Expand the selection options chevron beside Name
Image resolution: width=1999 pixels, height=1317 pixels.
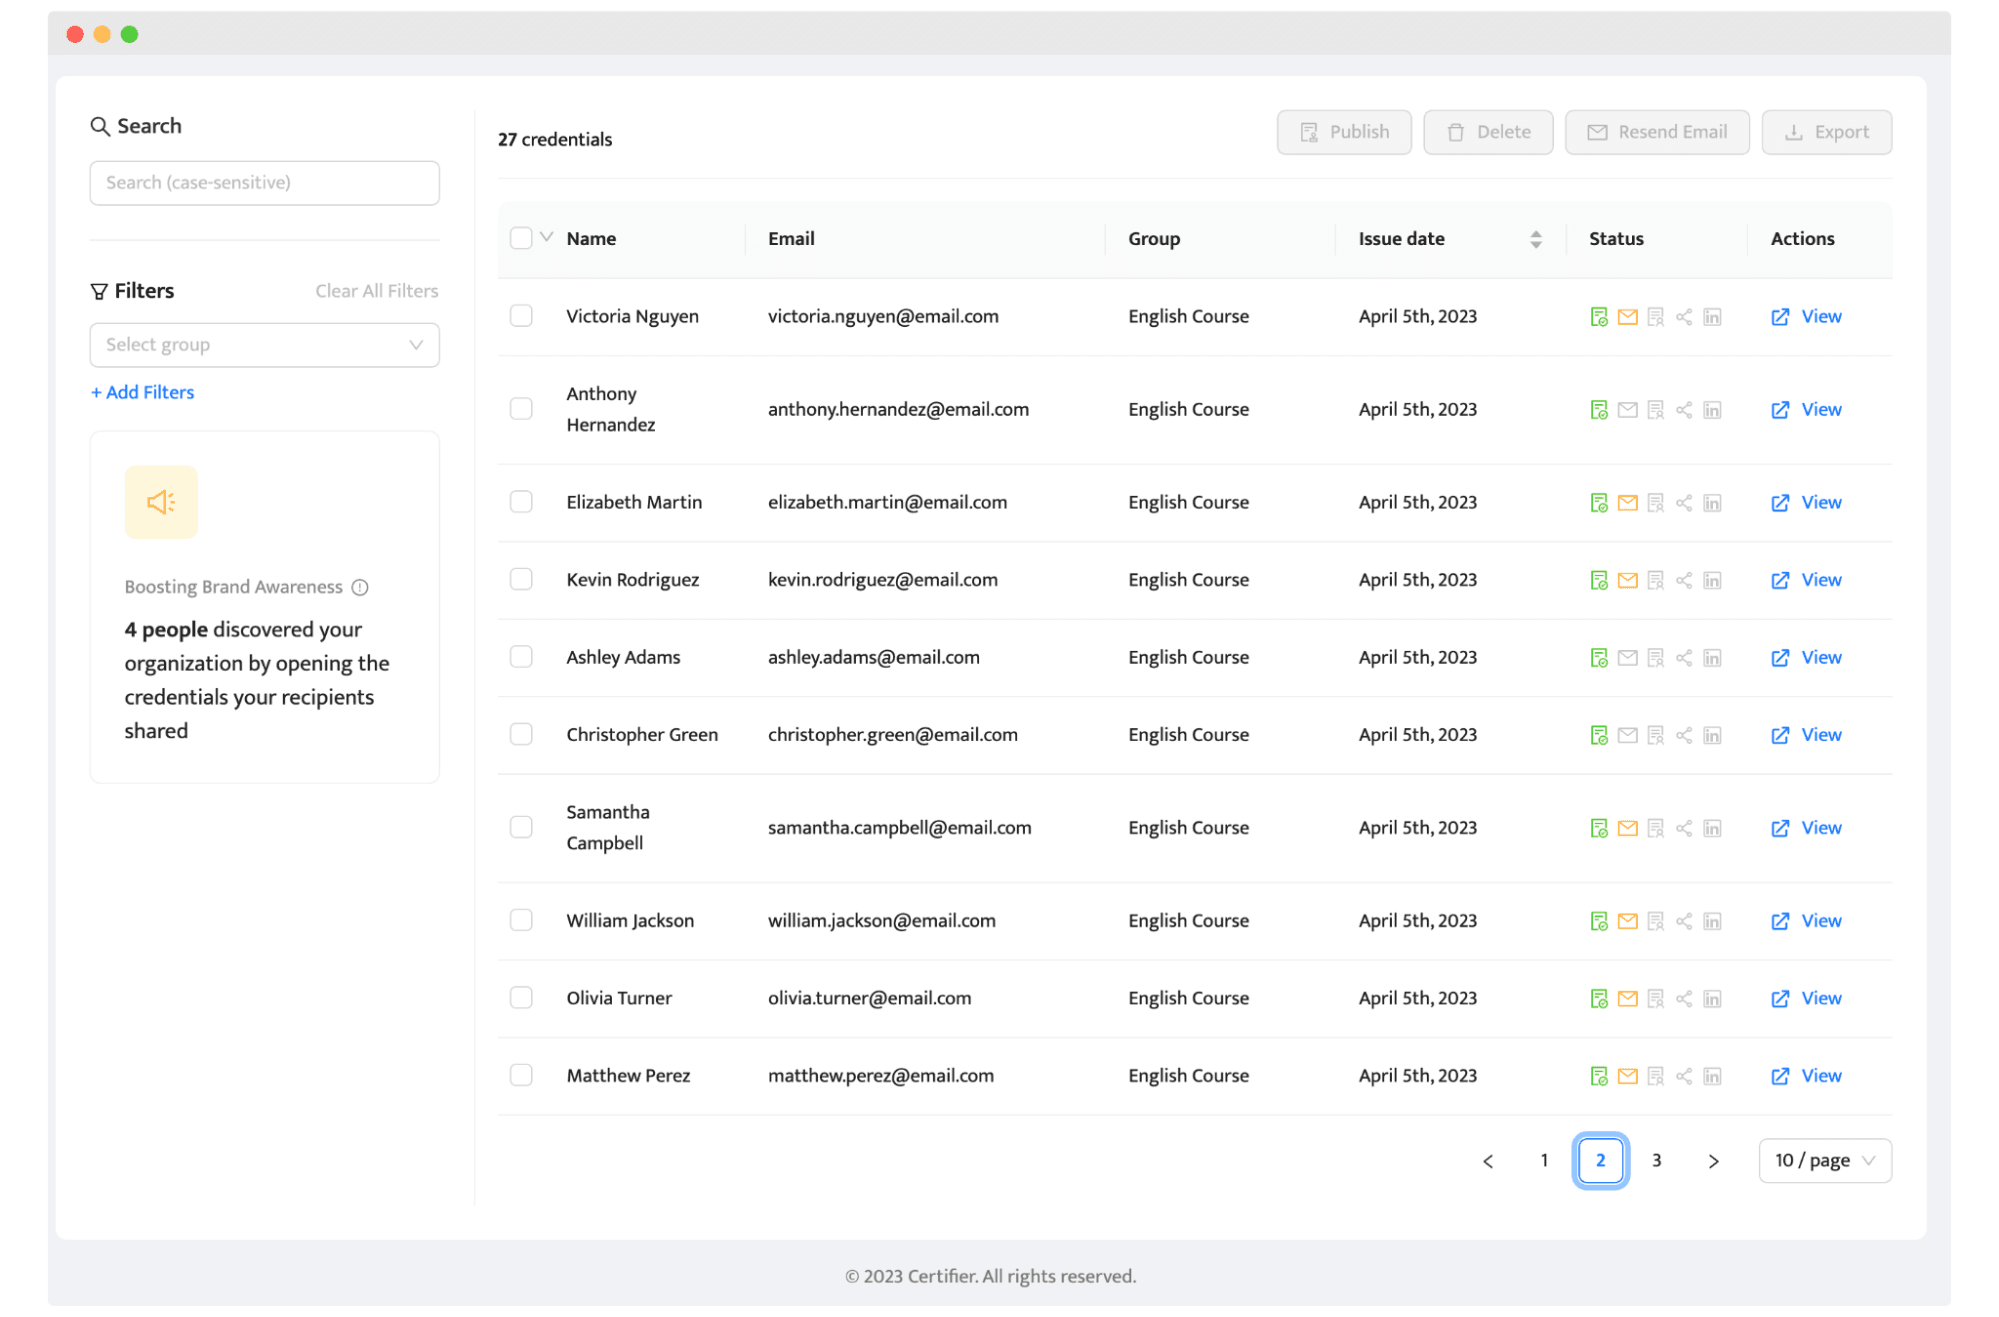tap(547, 238)
